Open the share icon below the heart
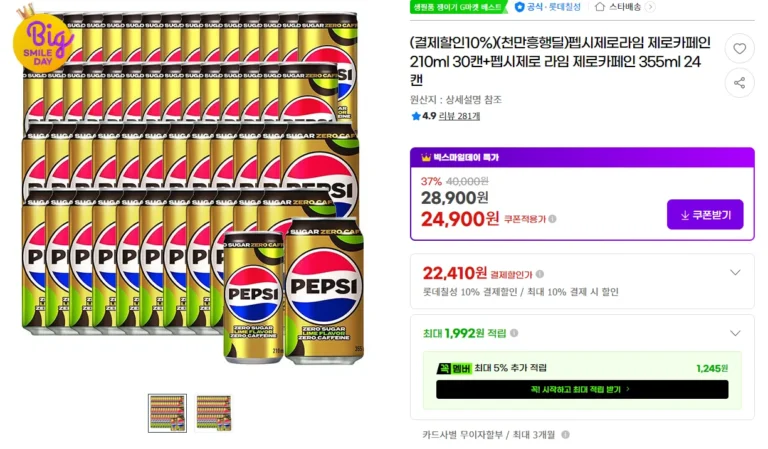 739,83
